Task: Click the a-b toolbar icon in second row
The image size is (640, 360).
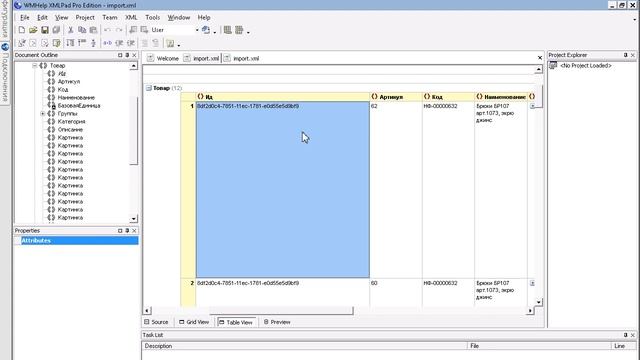Action: click(x=107, y=43)
